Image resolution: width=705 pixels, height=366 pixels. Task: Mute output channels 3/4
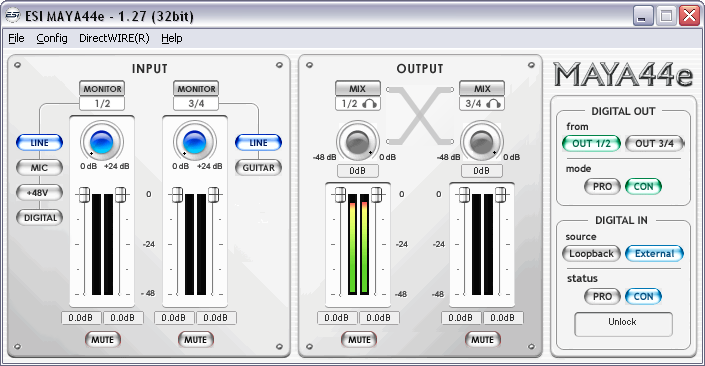coord(482,339)
